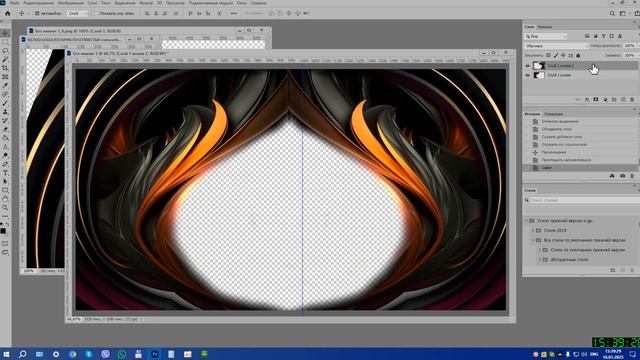Select the Zoom tool in the toolbox
This screenshot has width=640, height=360.
(x=5, y=208)
